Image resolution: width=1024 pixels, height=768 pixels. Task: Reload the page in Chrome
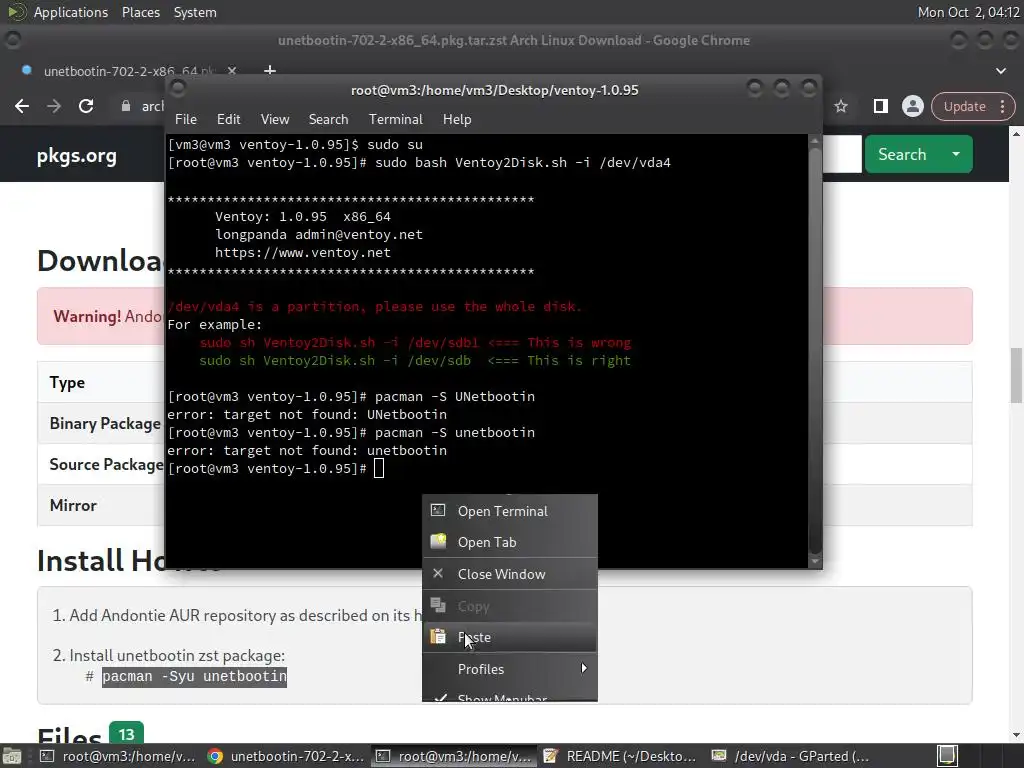pos(86,106)
